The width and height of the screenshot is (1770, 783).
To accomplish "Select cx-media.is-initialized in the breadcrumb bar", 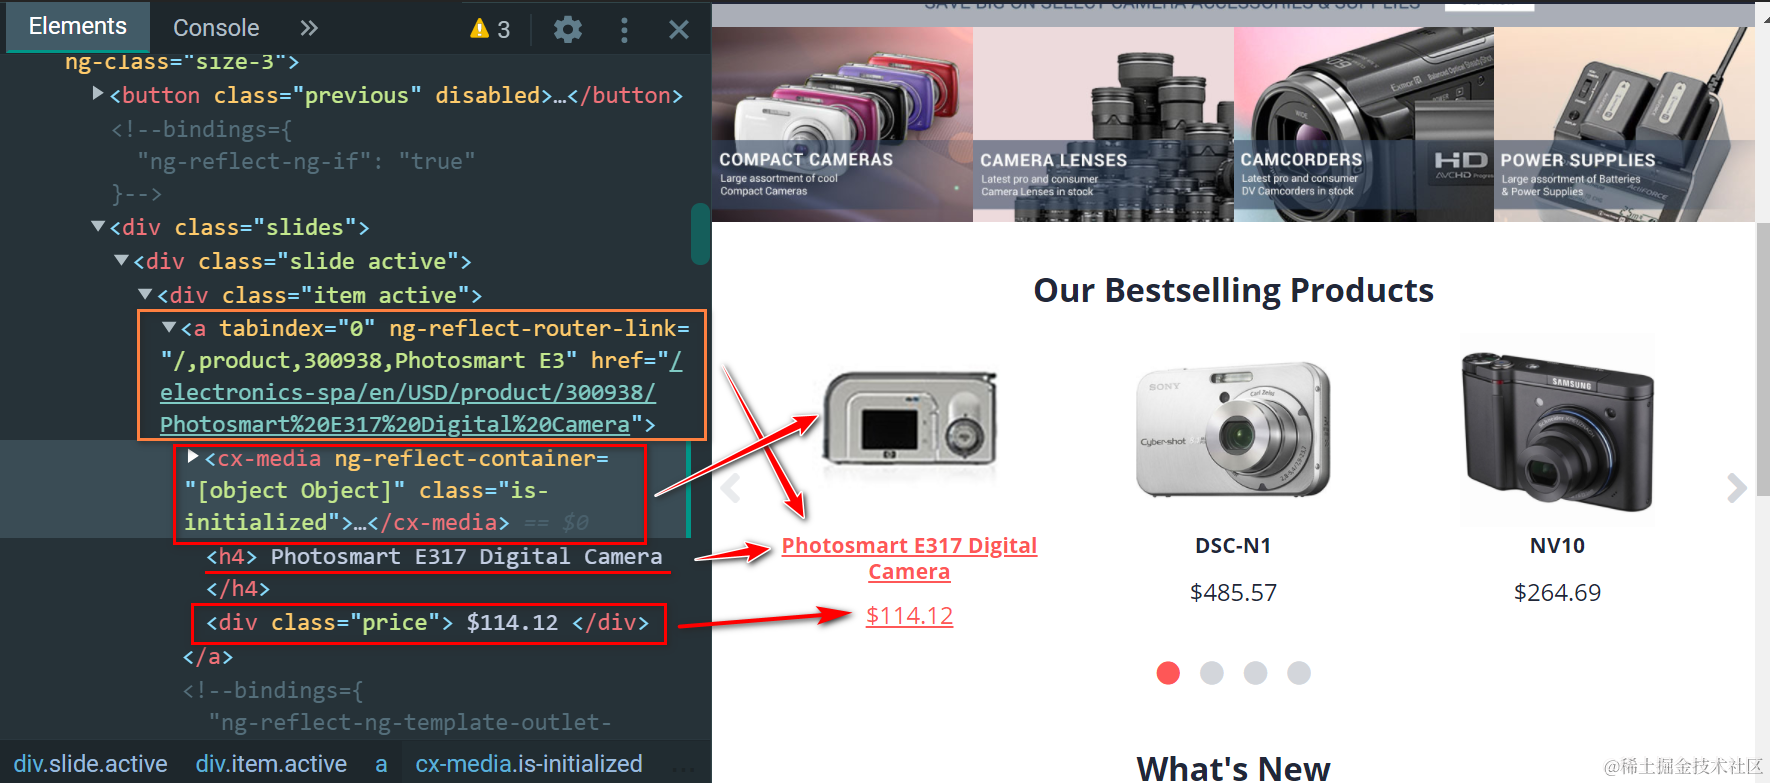I will point(529,764).
